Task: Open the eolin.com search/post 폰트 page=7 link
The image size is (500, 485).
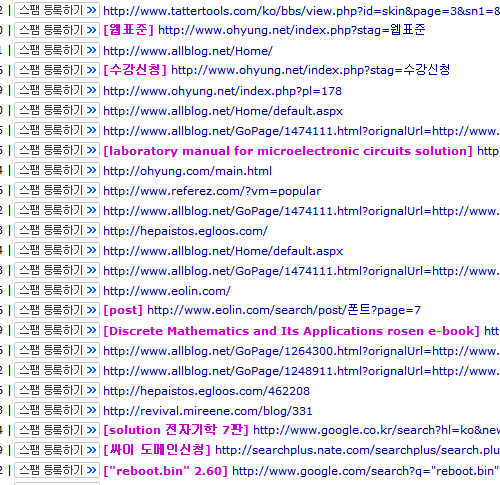Action: (284, 310)
